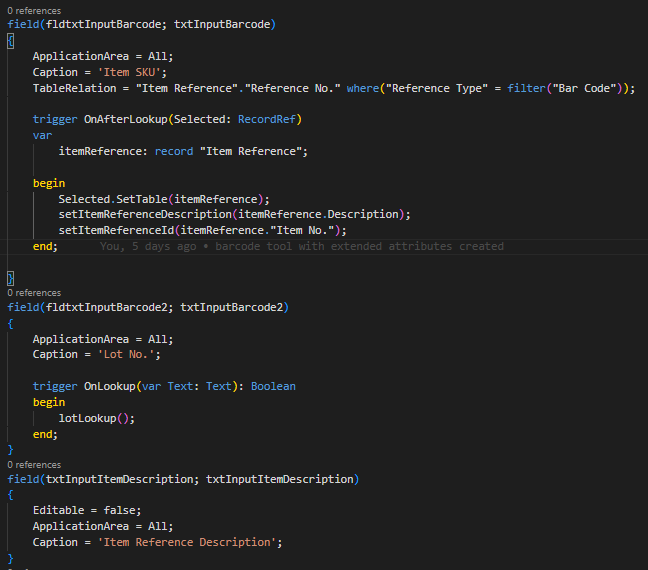The width and height of the screenshot is (648, 570).
Task: Click the 'begin' keyword of the OnAfterLookup trigger
Action: [49, 183]
